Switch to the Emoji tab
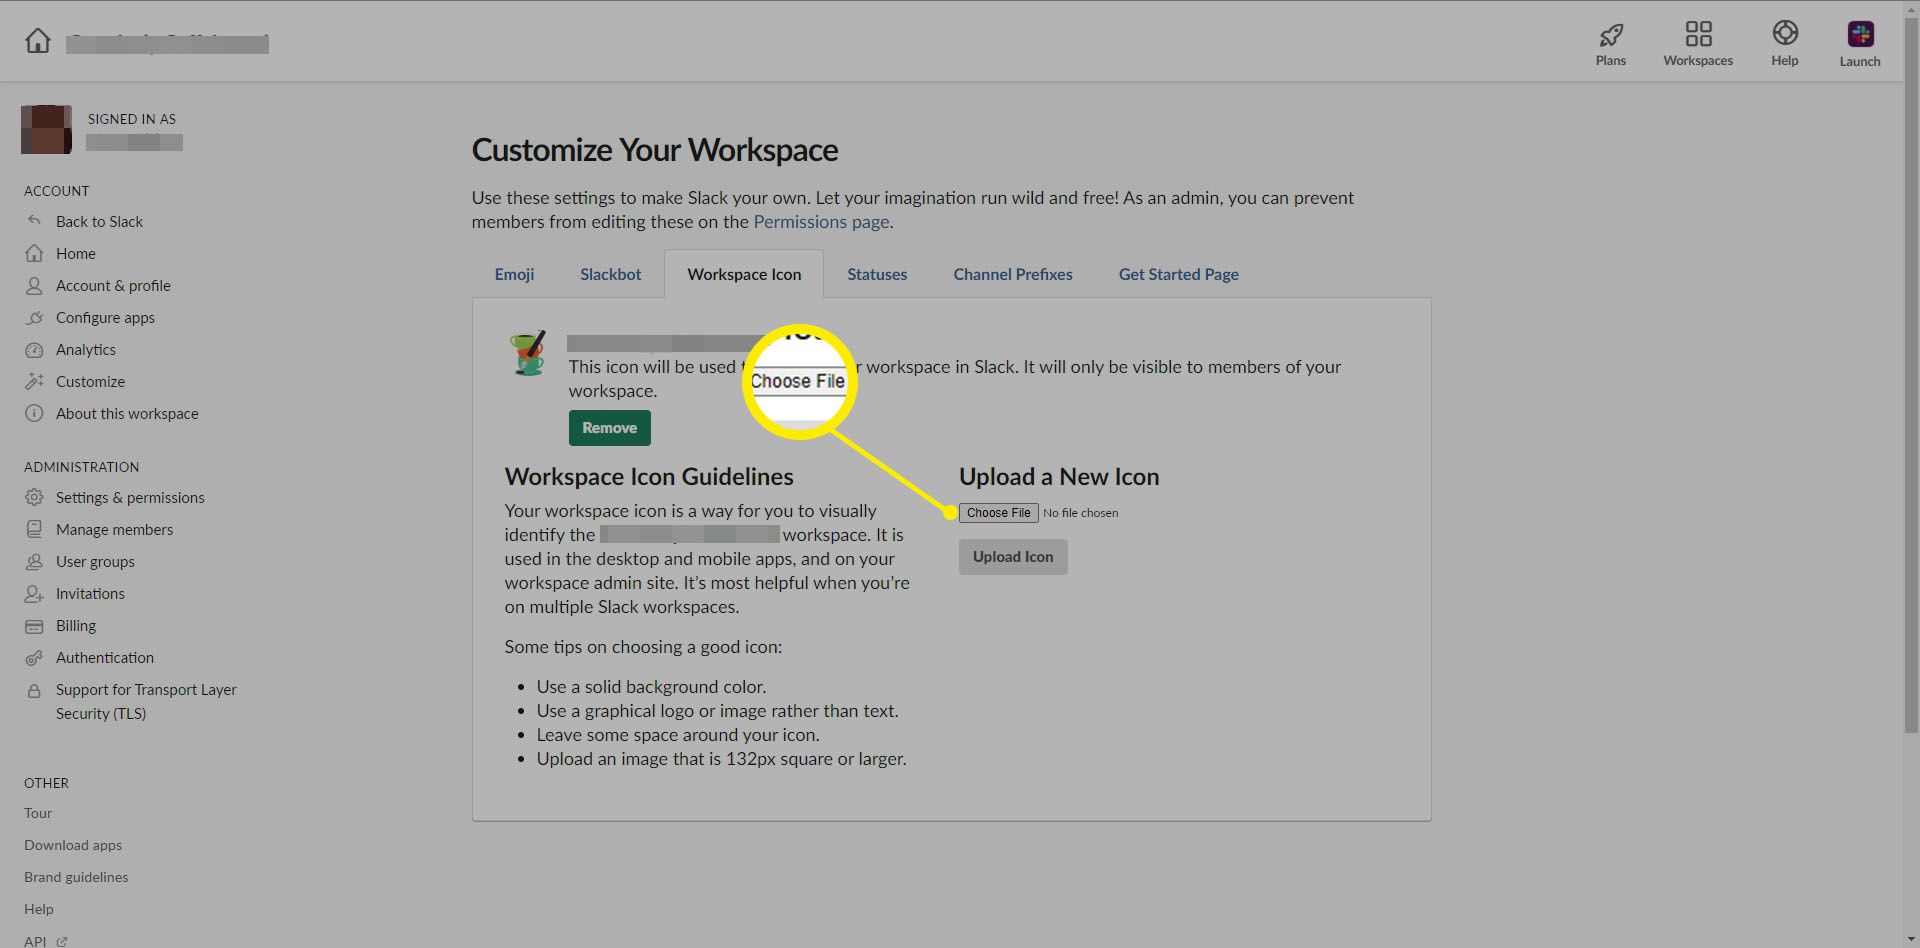 pyautogui.click(x=514, y=274)
